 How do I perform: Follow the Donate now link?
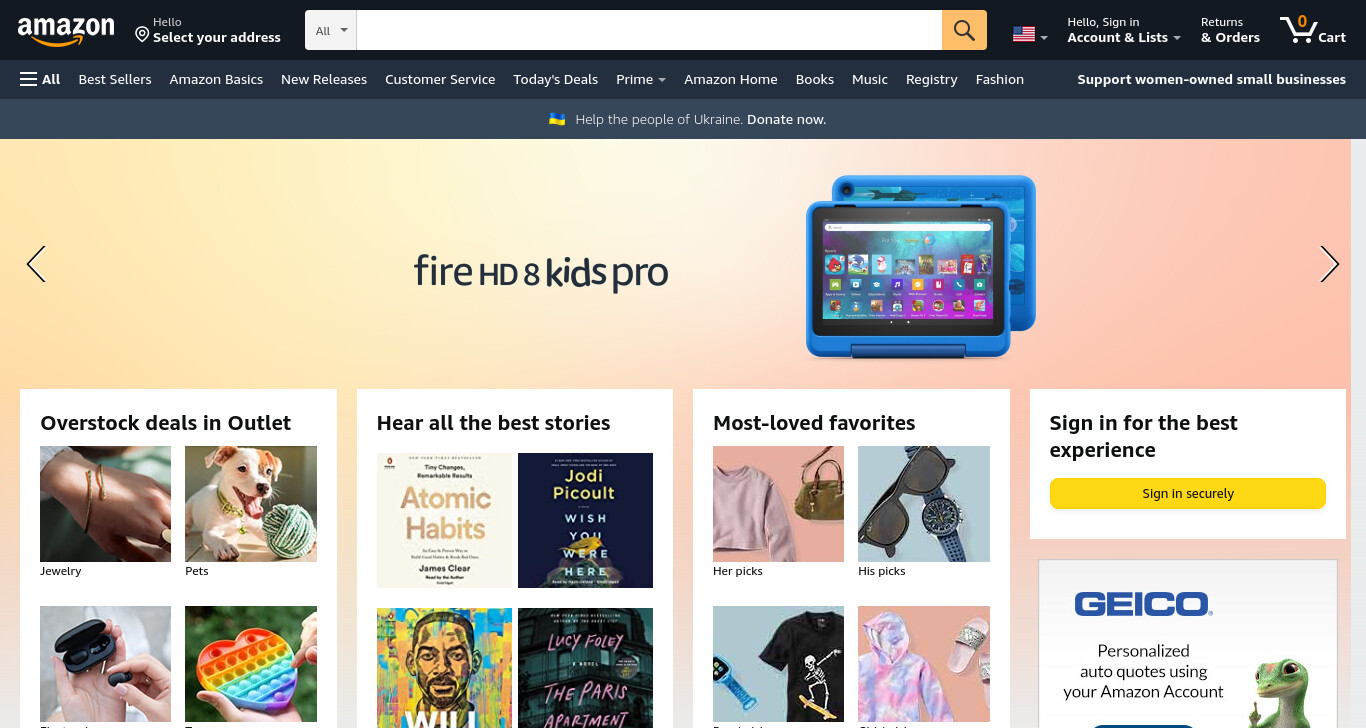pyautogui.click(x=786, y=119)
